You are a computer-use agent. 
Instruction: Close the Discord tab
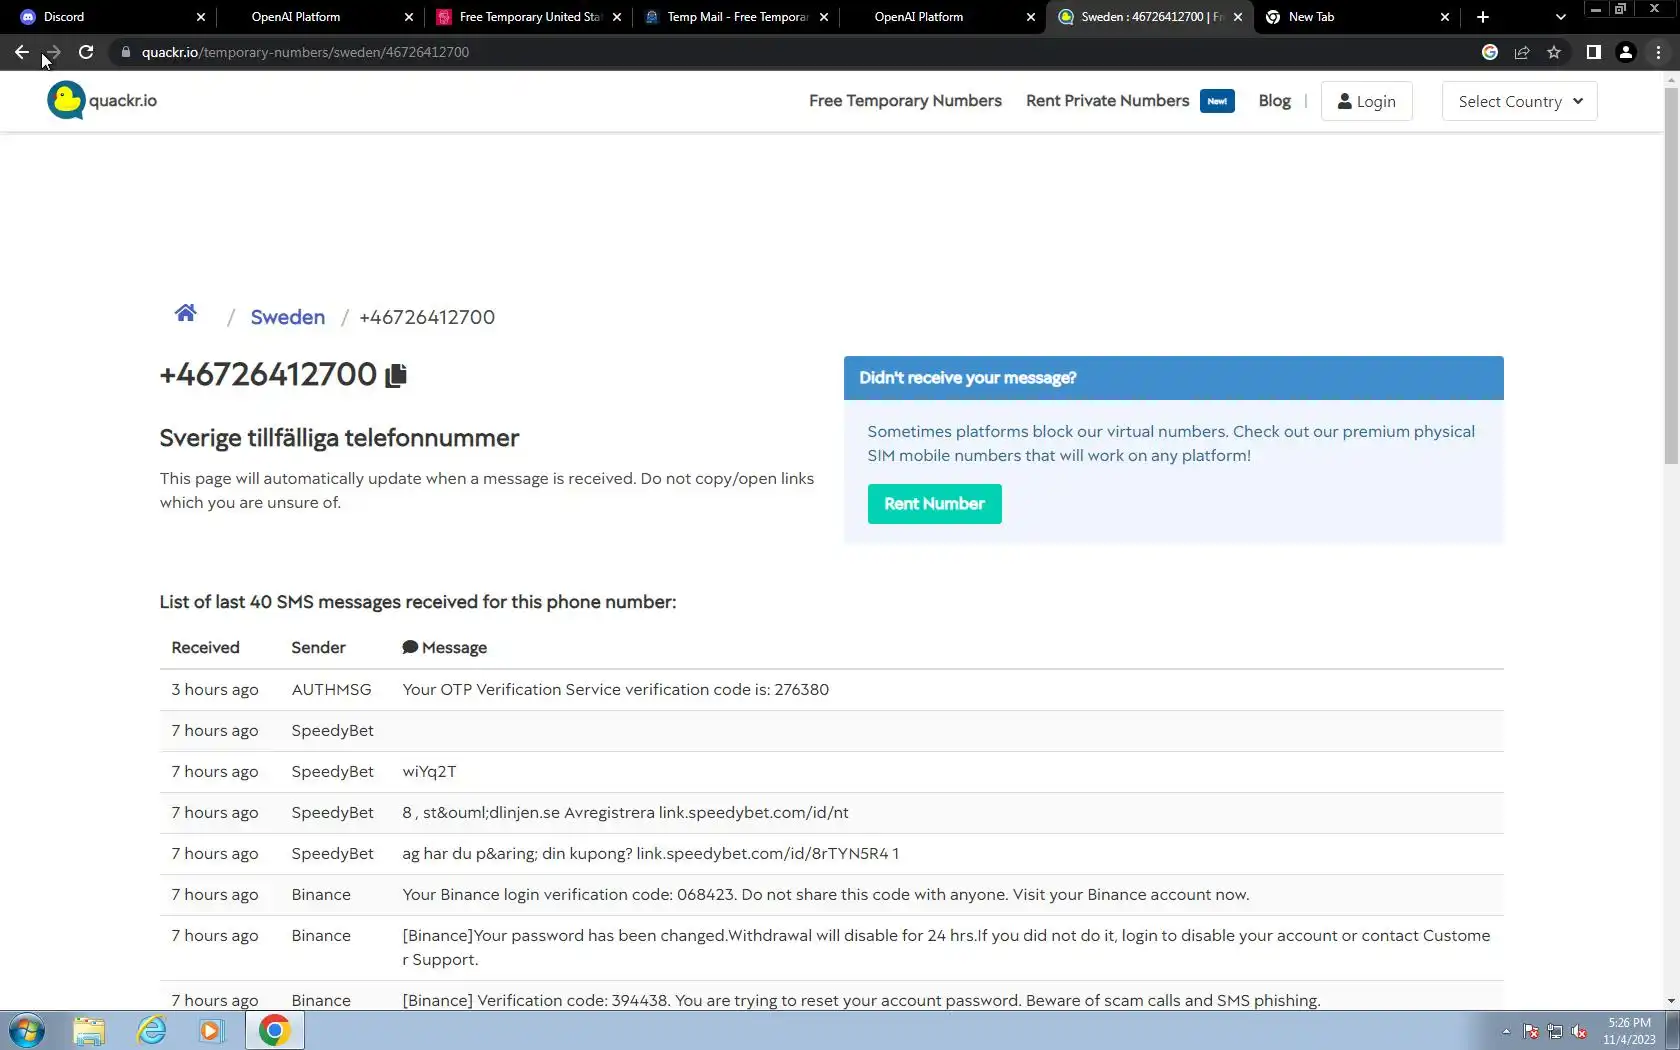pyautogui.click(x=201, y=17)
